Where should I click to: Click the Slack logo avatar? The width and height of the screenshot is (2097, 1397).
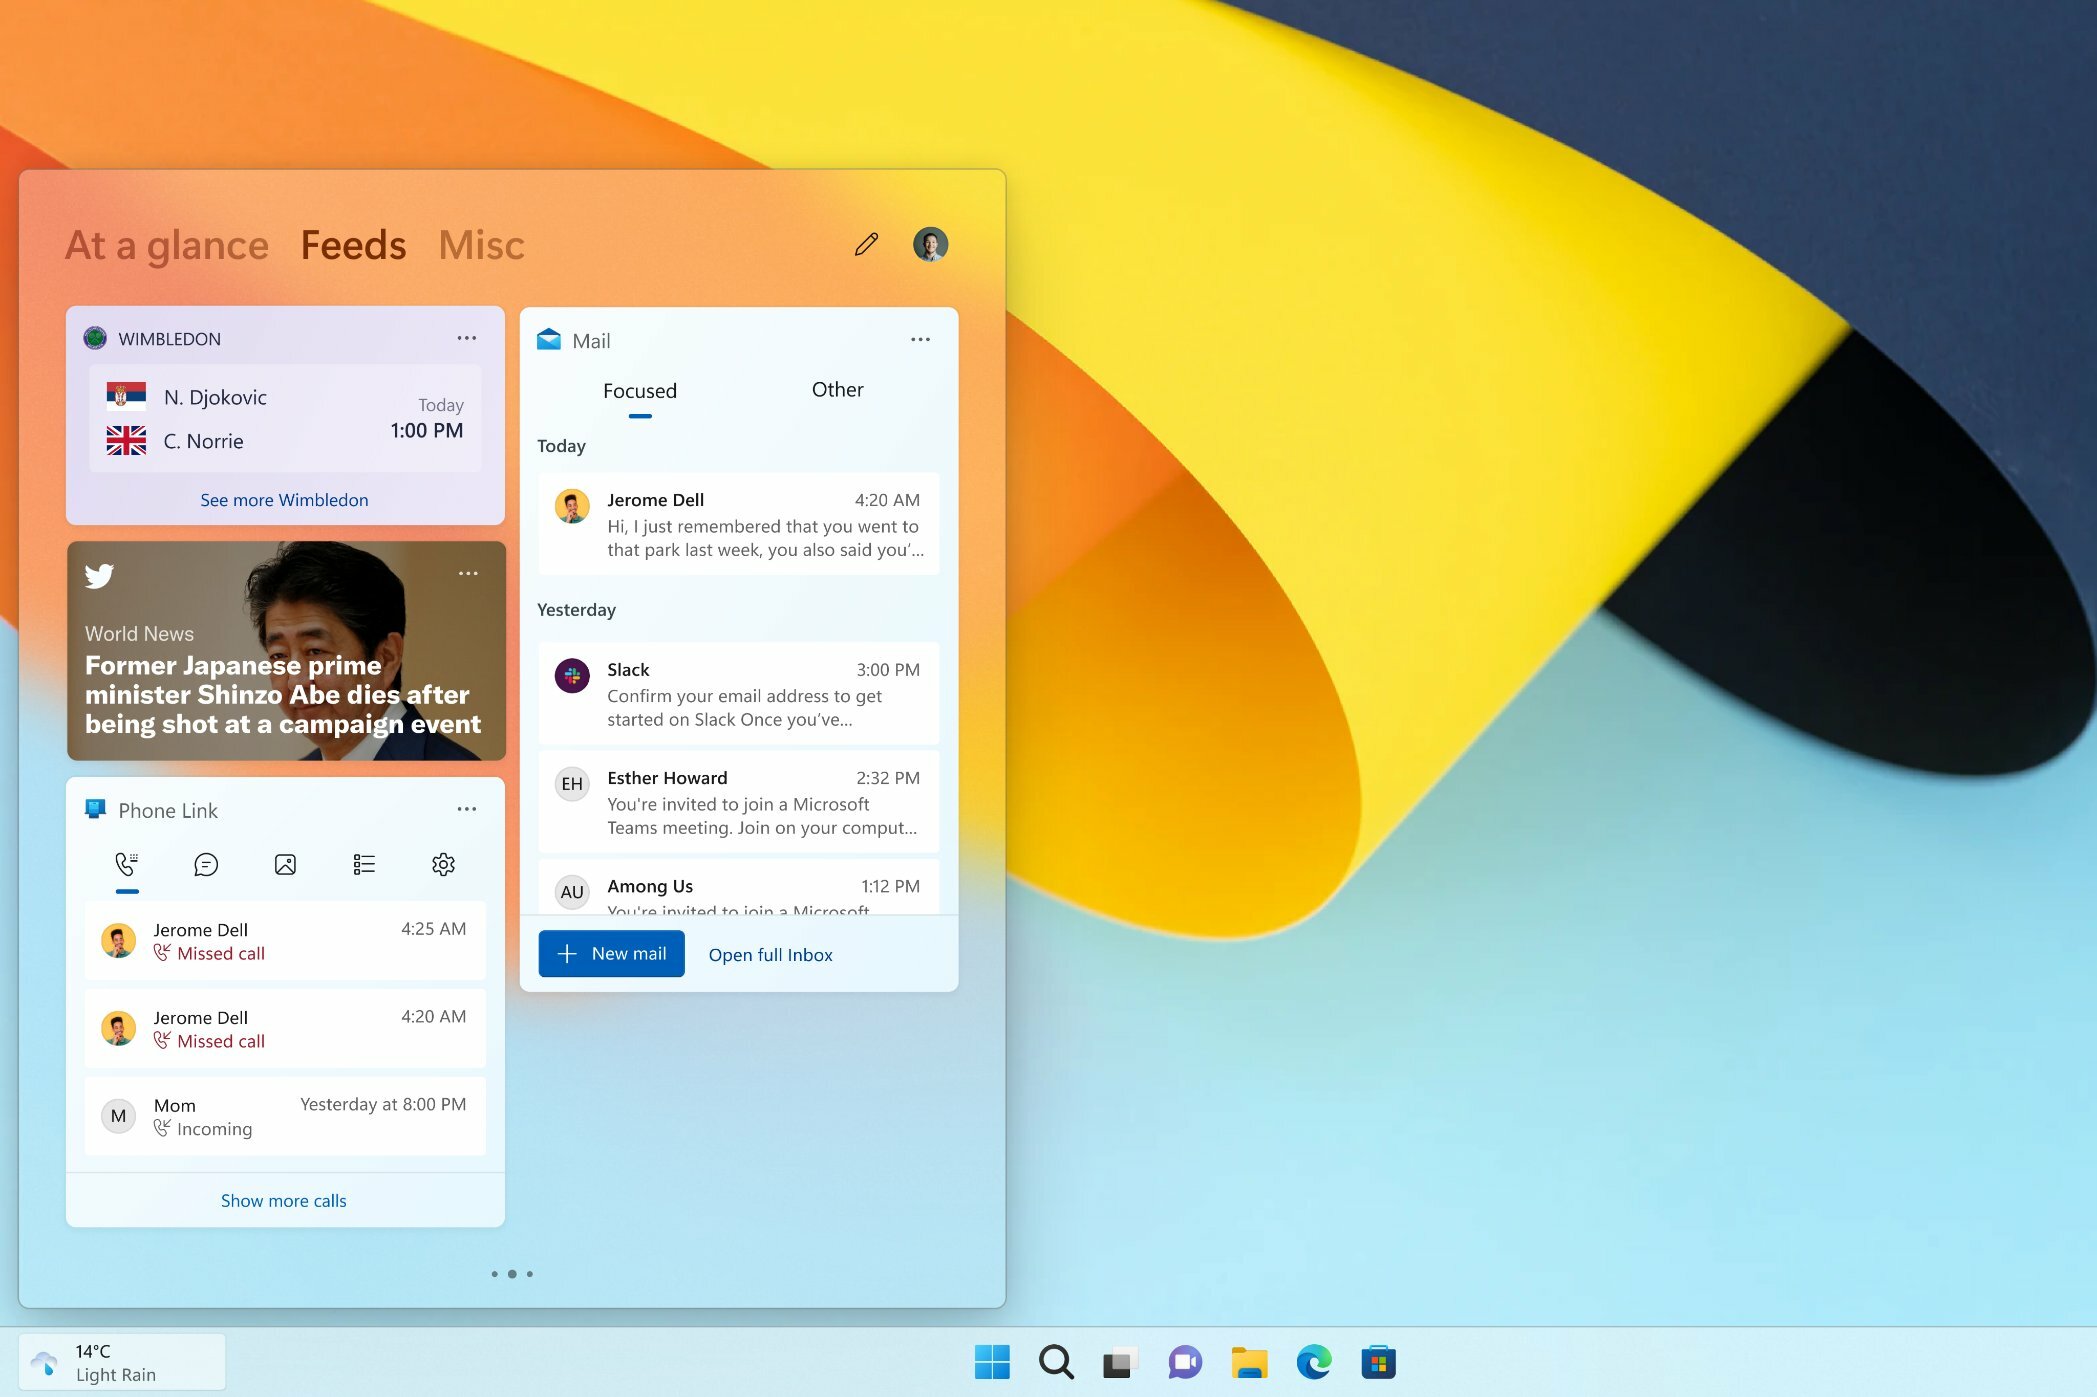click(572, 677)
